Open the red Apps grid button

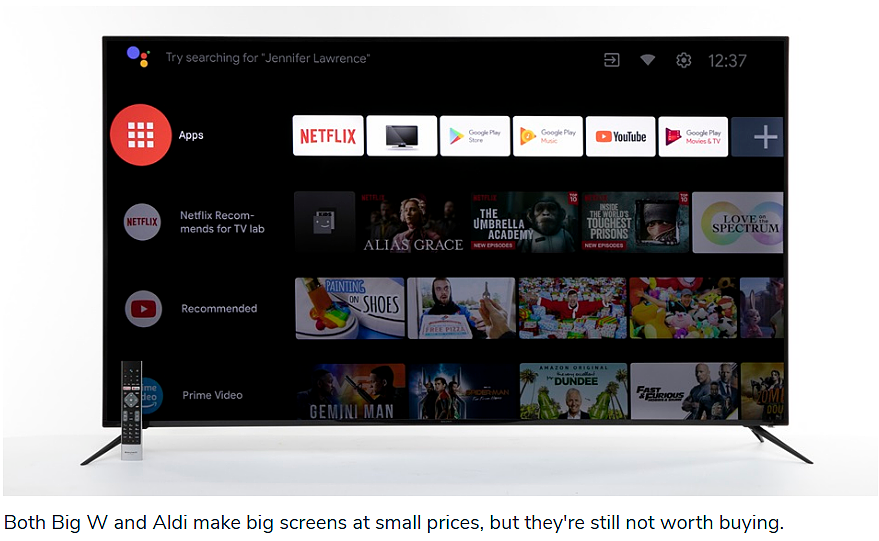(x=141, y=135)
